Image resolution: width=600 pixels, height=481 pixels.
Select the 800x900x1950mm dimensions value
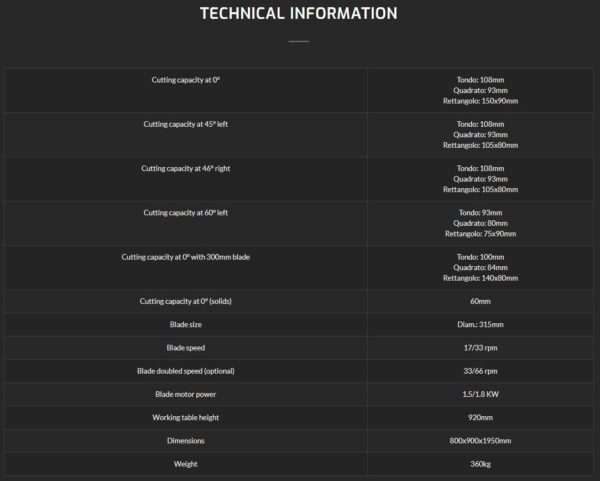point(481,441)
